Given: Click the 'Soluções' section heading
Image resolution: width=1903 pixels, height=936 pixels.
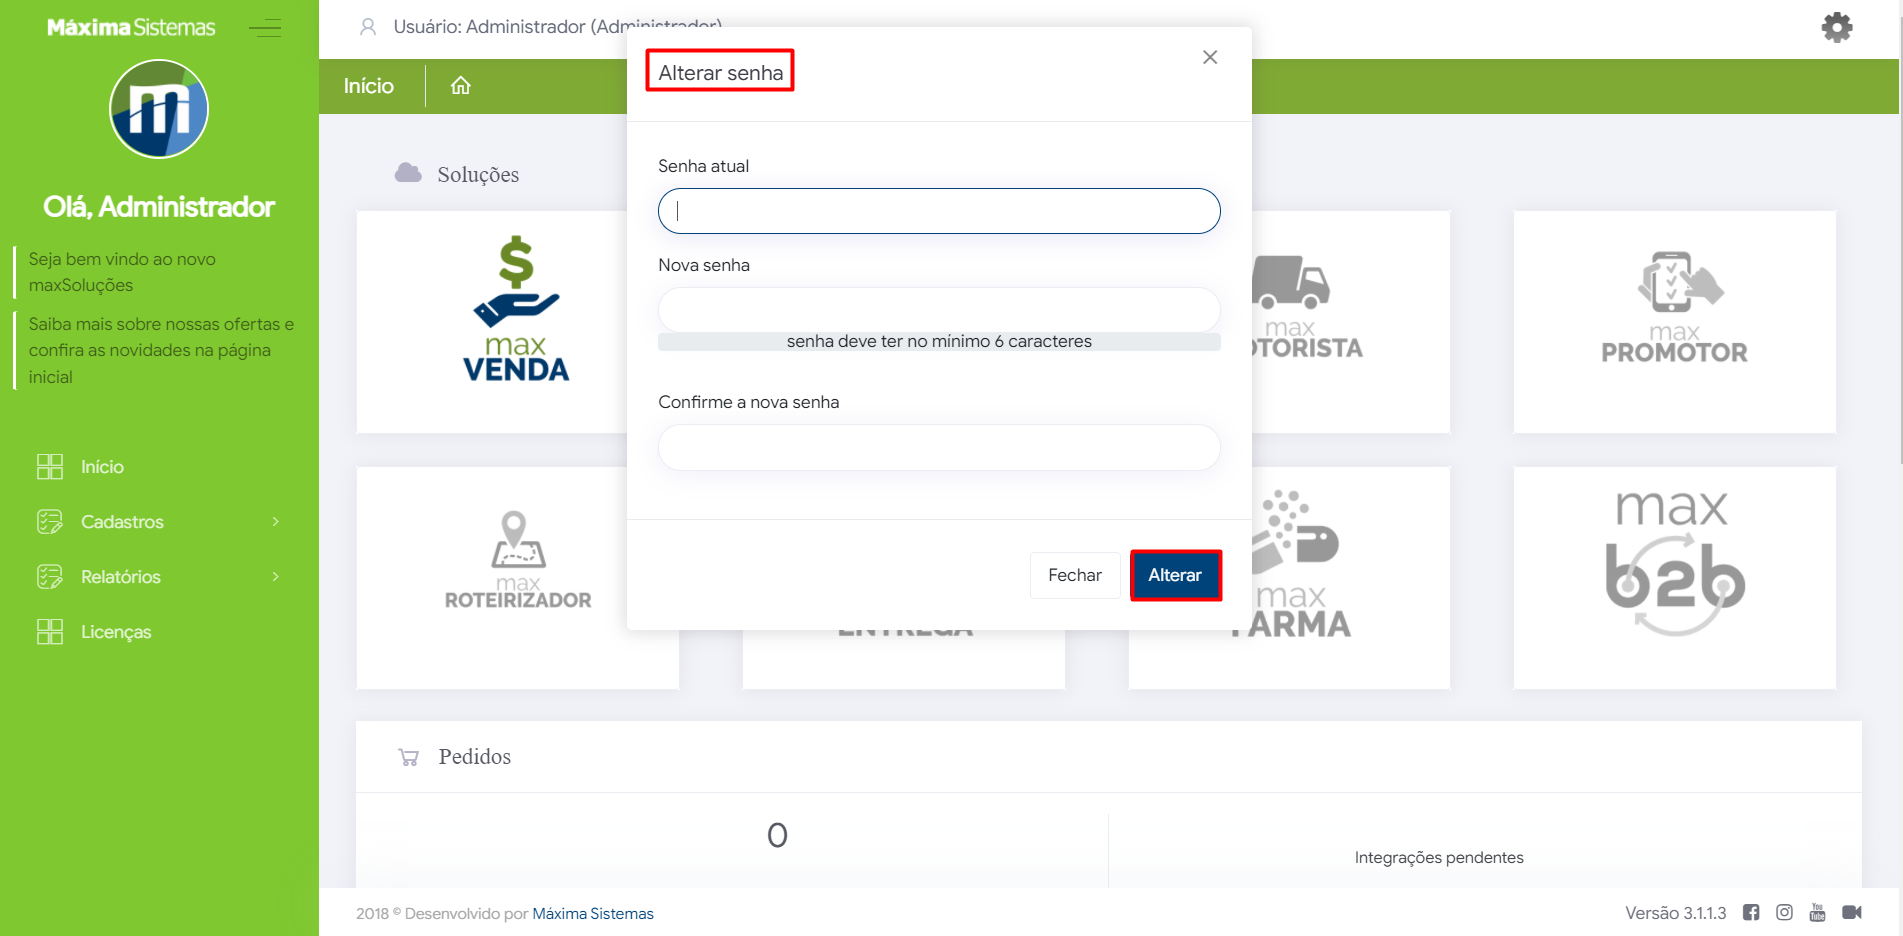Looking at the screenshot, I should 478,174.
